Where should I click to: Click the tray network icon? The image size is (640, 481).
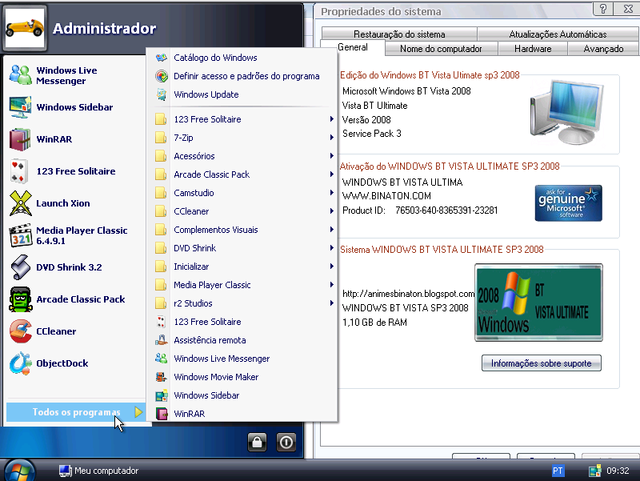click(x=595, y=471)
